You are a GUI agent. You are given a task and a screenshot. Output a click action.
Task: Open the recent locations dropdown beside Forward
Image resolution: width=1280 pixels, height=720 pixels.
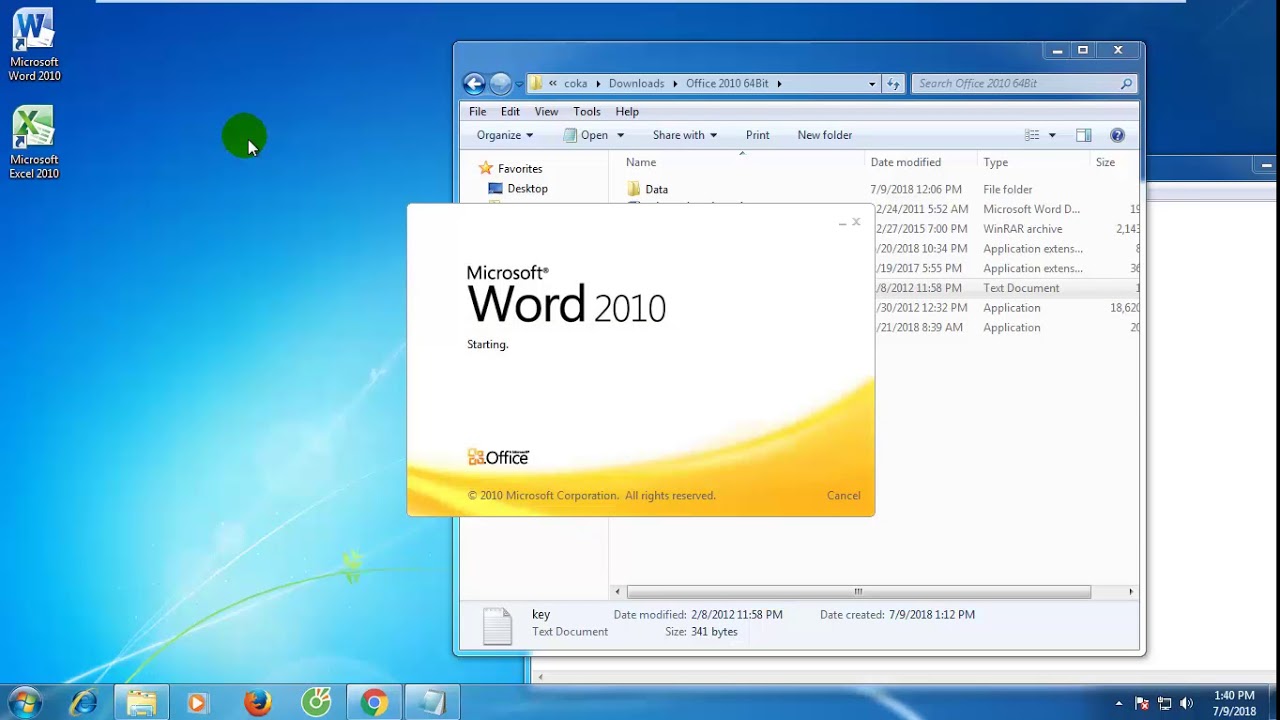click(x=519, y=84)
